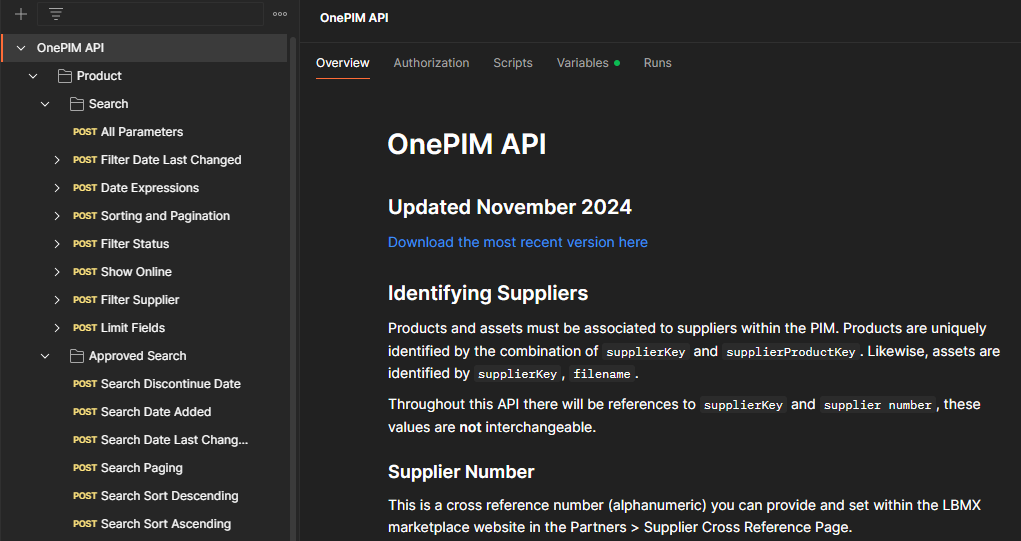
Task: Select the Product folder label
Action: (99, 76)
